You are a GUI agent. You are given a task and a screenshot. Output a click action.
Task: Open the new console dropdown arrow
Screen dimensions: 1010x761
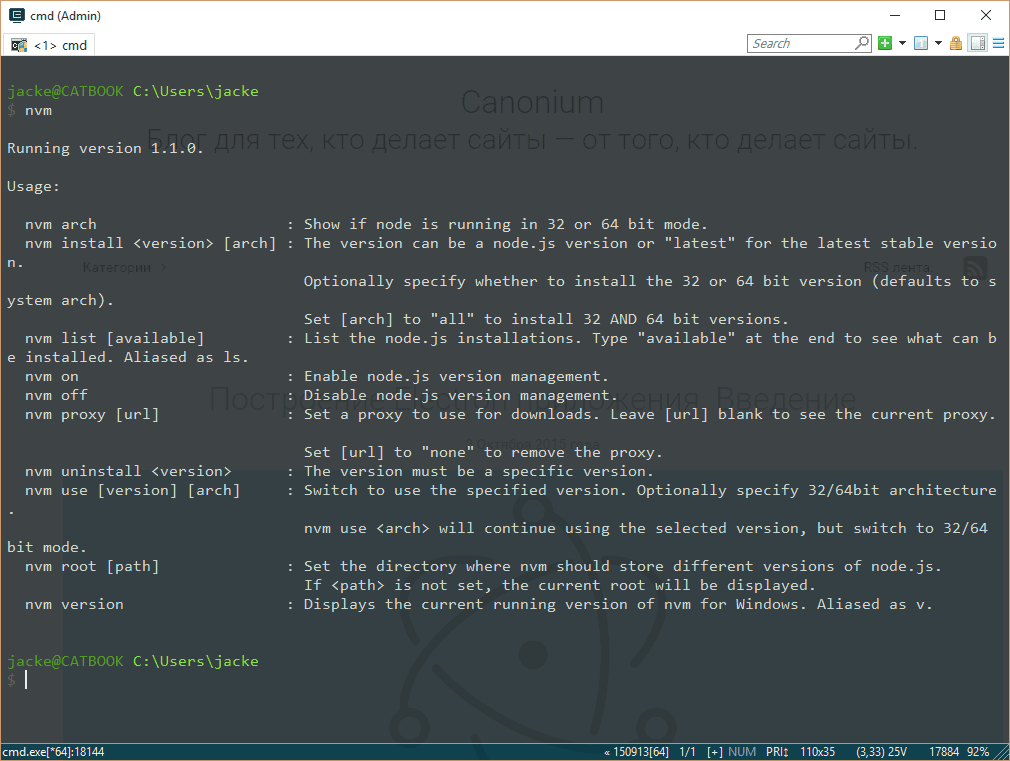point(902,43)
